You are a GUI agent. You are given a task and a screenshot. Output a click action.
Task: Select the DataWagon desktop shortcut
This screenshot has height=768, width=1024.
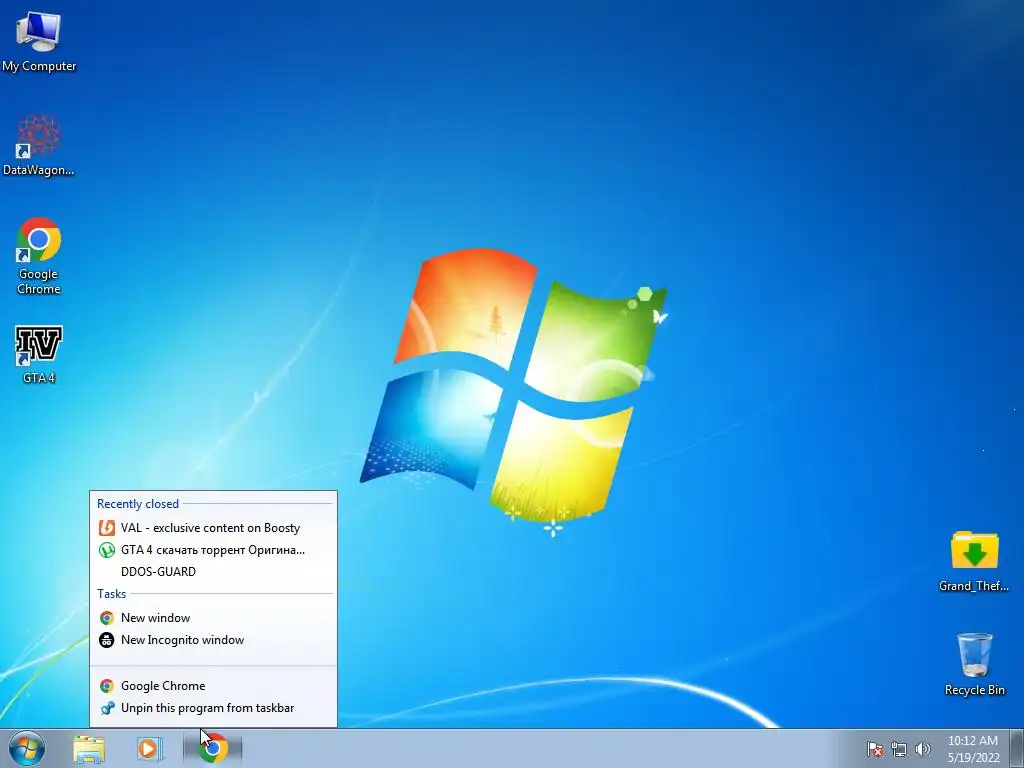pos(39,145)
